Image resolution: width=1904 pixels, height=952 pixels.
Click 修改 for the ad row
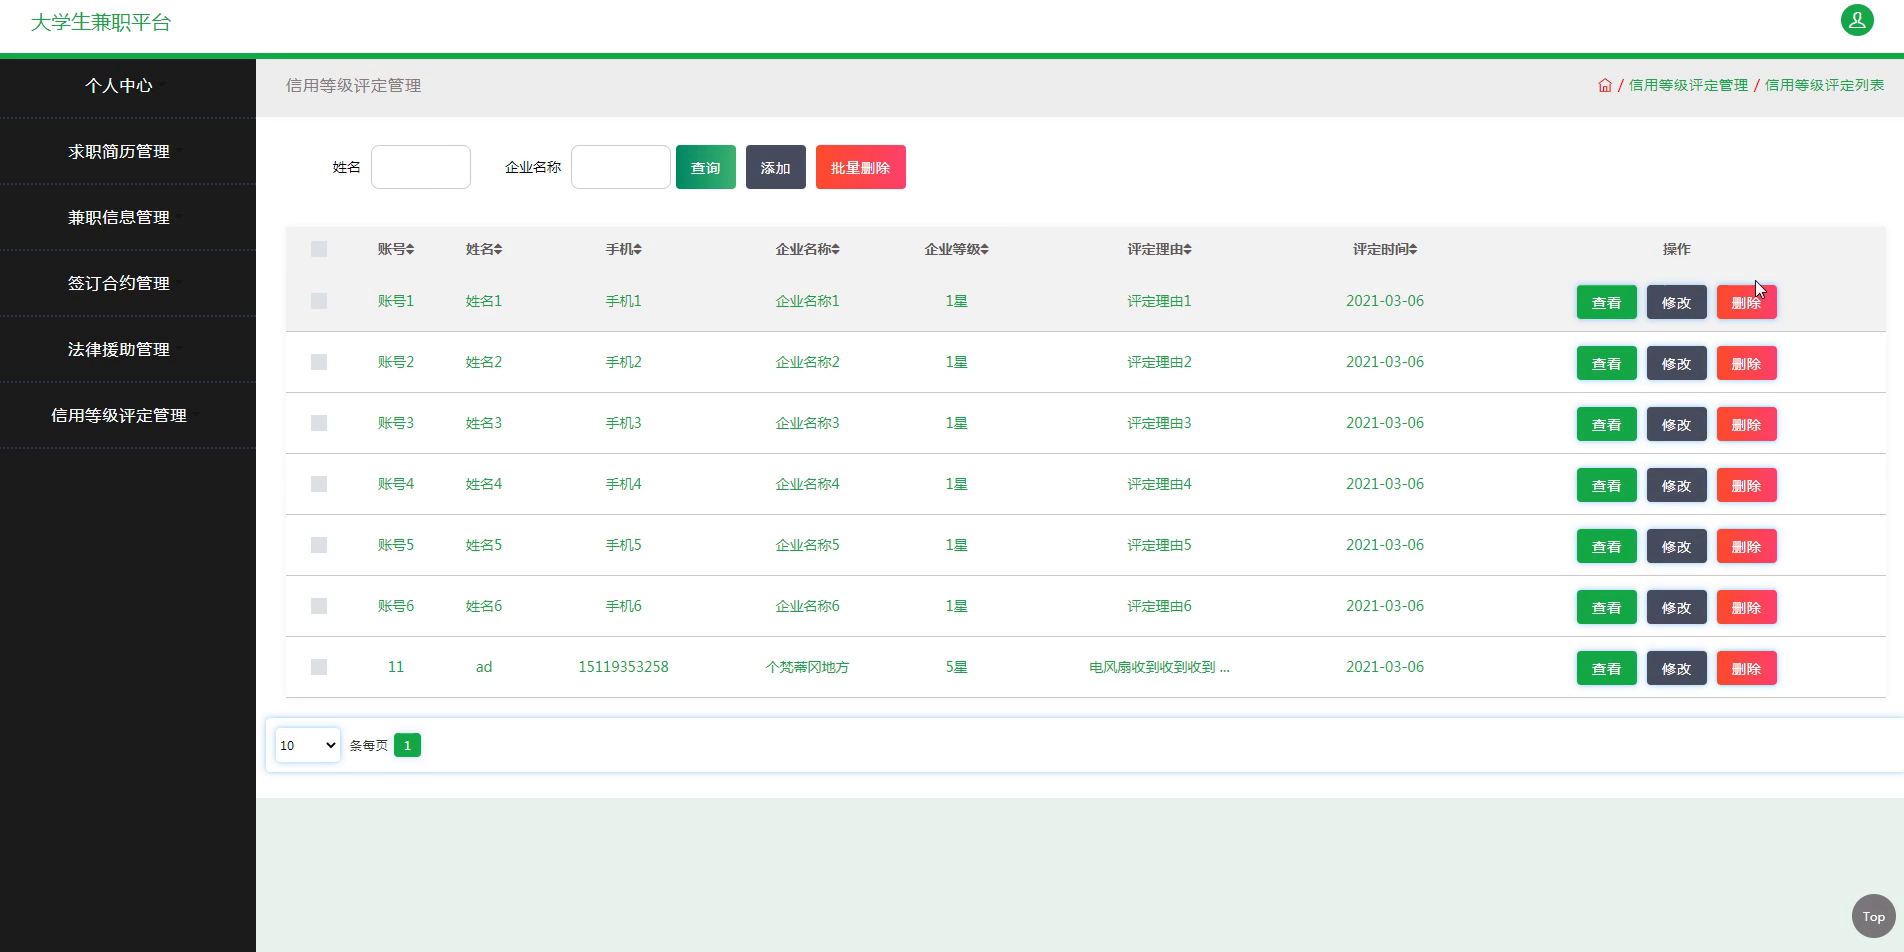(1677, 668)
